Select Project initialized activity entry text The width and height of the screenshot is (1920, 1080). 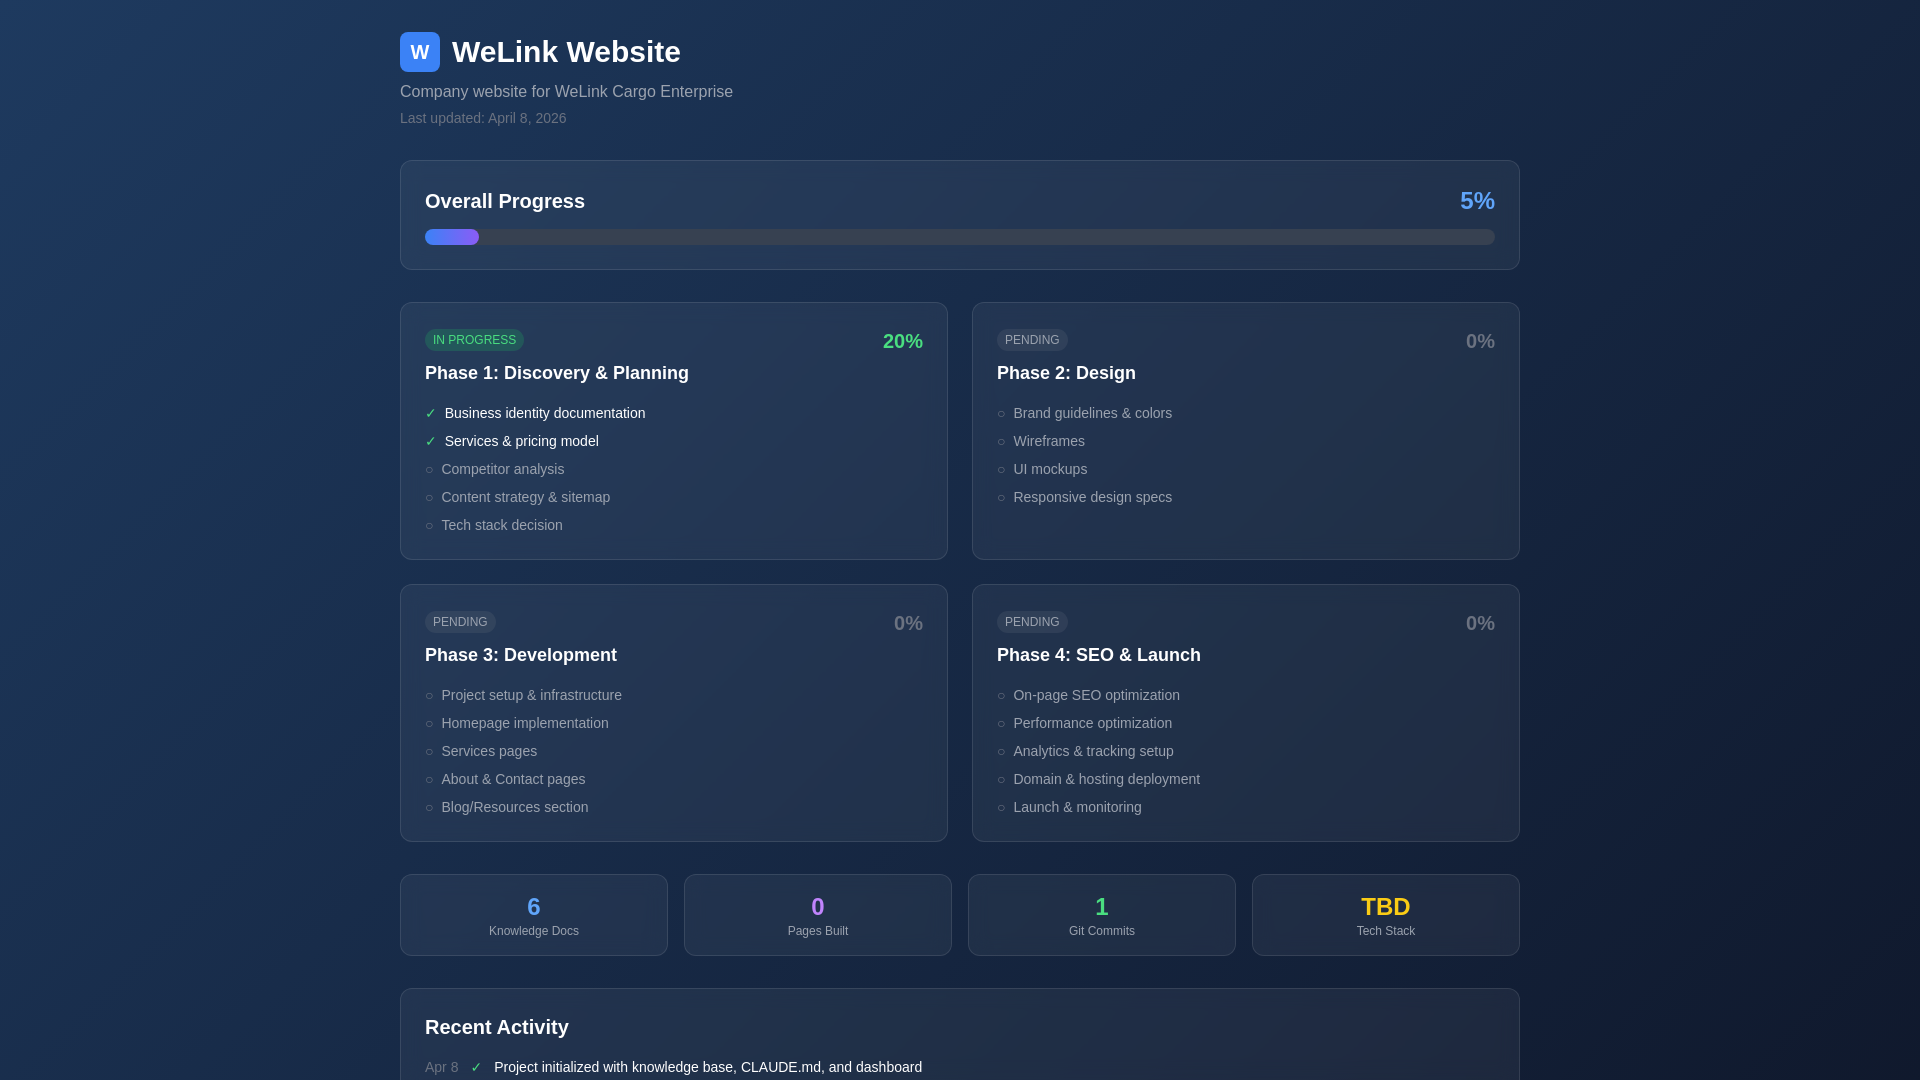click(x=708, y=1067)
